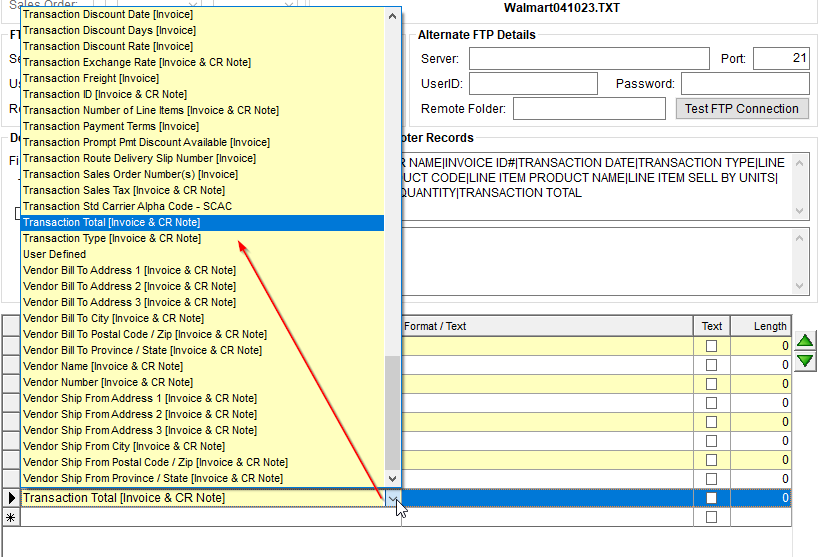Select Vendor Bill To Province / State
This screenshot has height=557, width=826.
point(202,350)
